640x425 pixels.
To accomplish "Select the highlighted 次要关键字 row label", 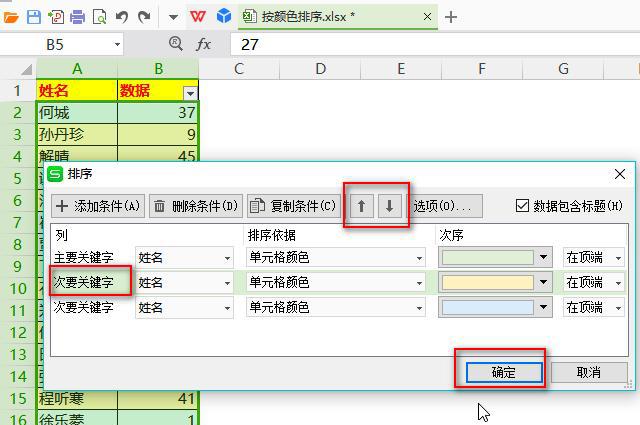I will coord(84,283).
